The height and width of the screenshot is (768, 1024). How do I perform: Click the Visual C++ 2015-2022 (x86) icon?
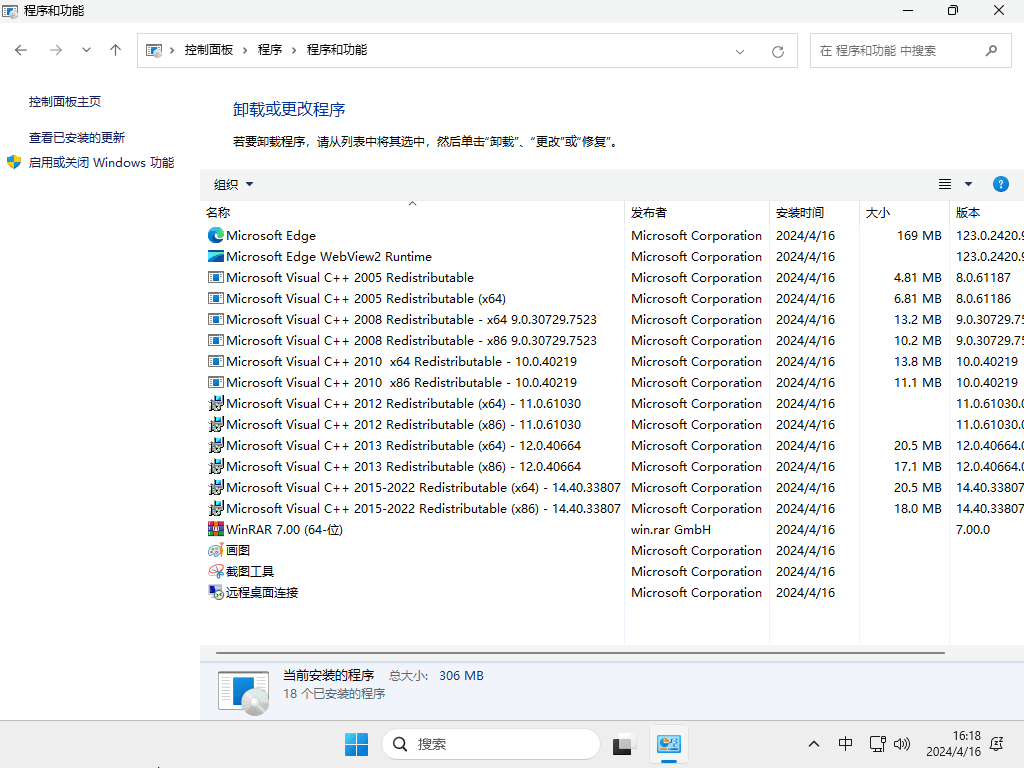pos(216,508)
